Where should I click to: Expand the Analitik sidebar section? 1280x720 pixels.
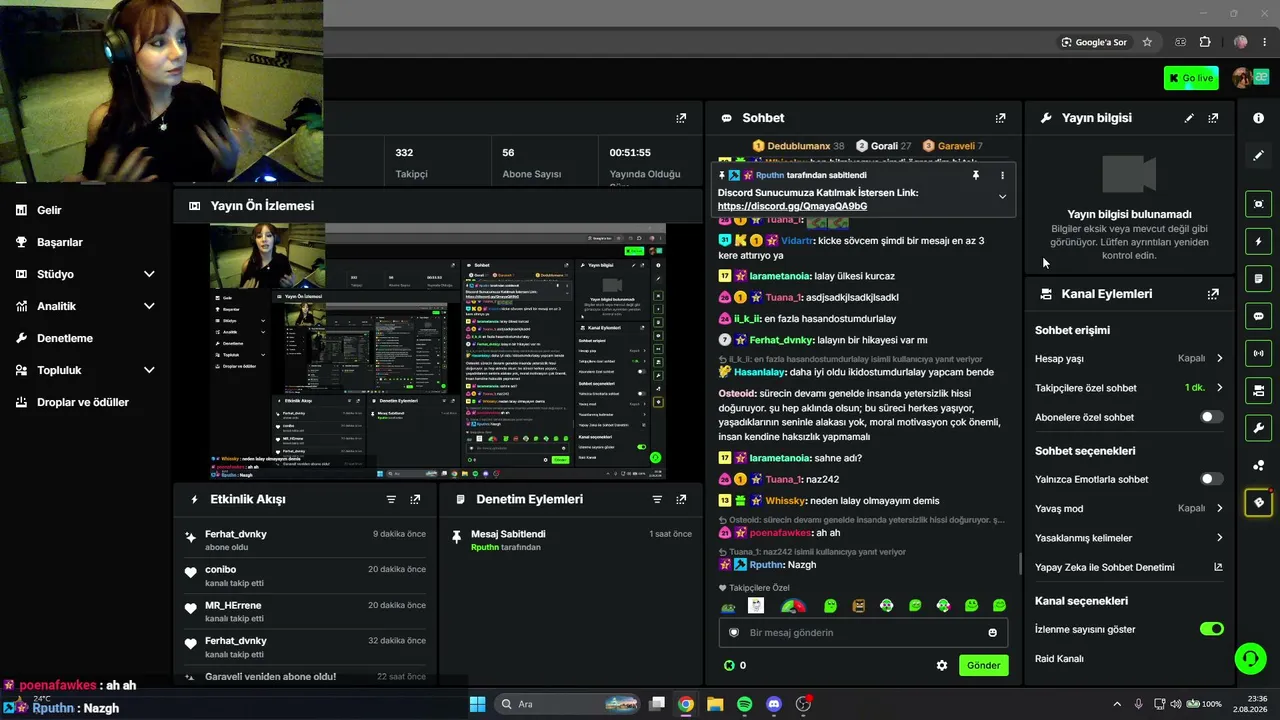point(149,306)
